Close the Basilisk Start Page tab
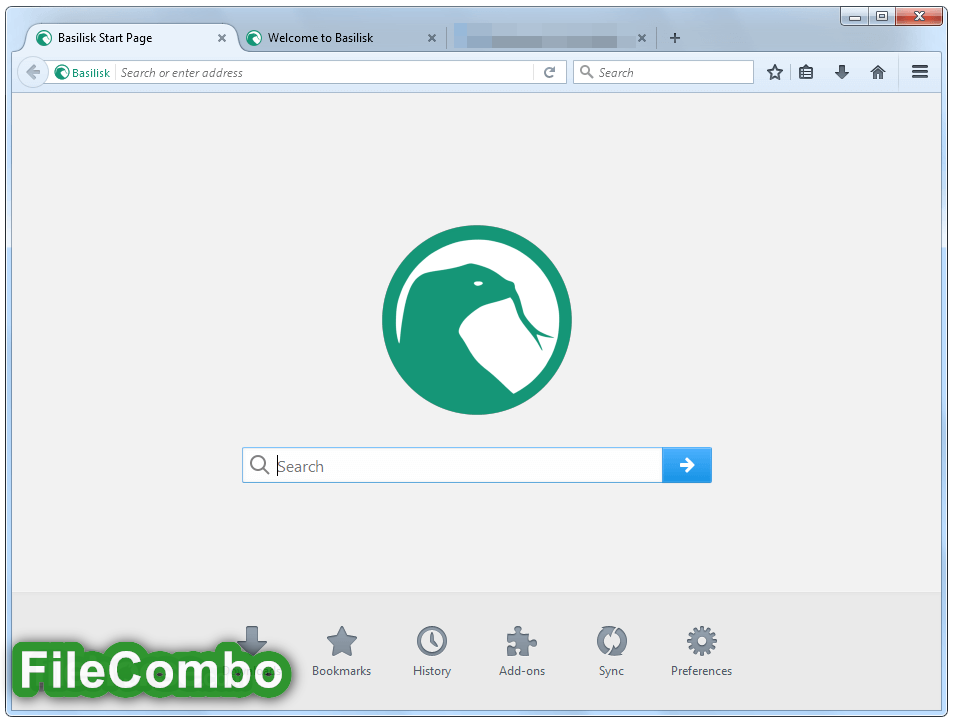Image resolution: width=954 pixels, height=722 pixels. (222, 38)
